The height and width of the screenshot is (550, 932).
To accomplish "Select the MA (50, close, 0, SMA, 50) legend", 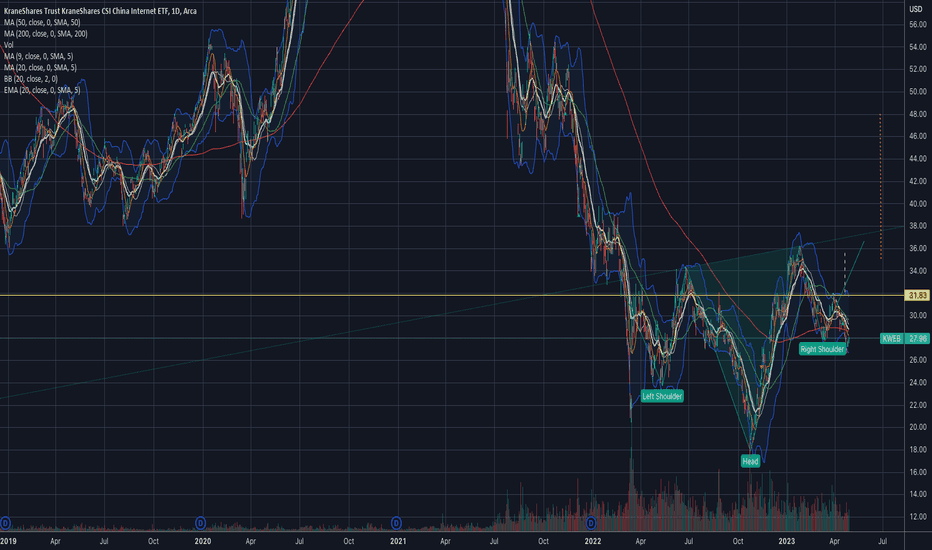I will (x=42, y=22).
